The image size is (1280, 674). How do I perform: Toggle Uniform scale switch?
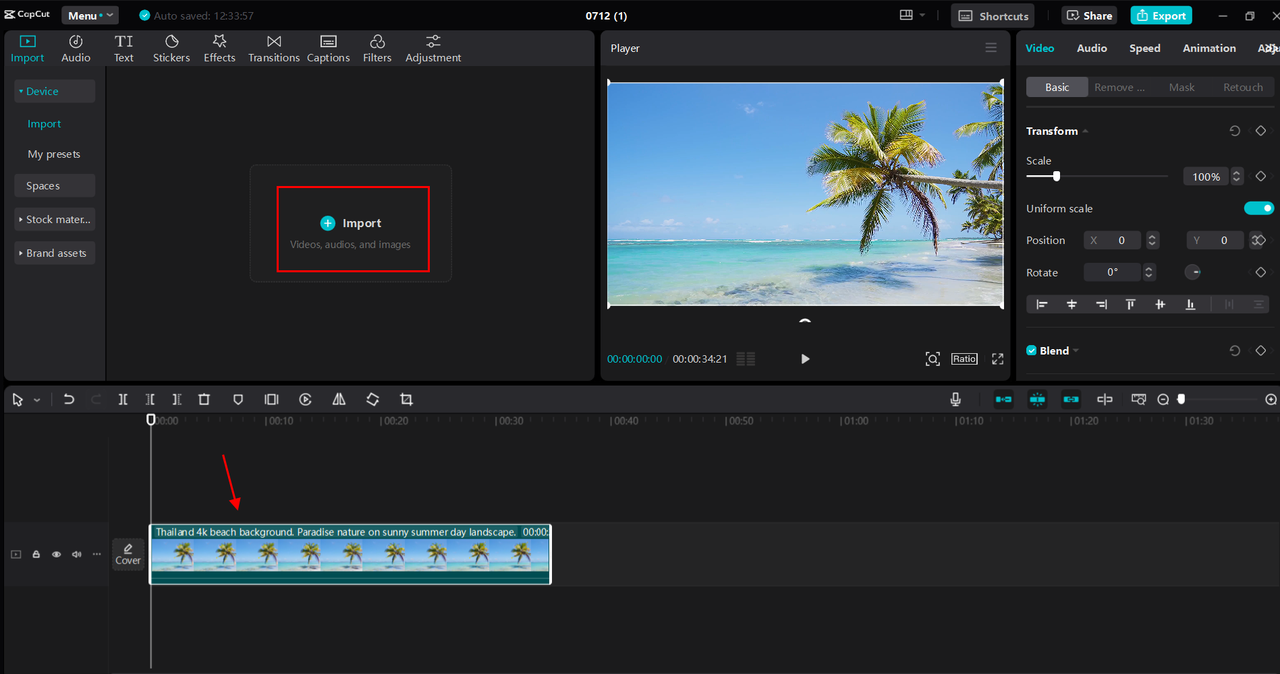[x=1259, y=208]
